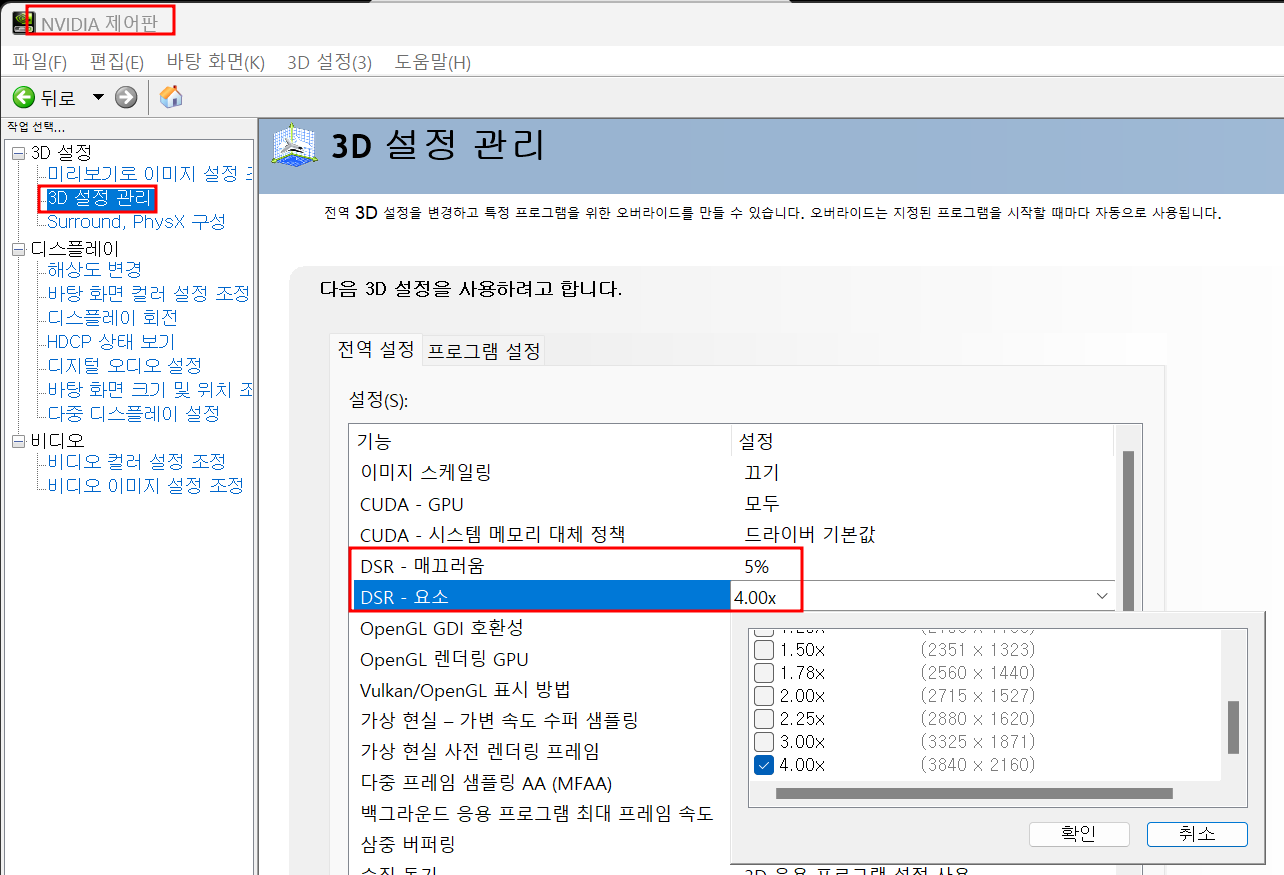Select the 이미지 스케일링 settings row
This screenshot has height=875, width=1284.
tap(735, 472)
